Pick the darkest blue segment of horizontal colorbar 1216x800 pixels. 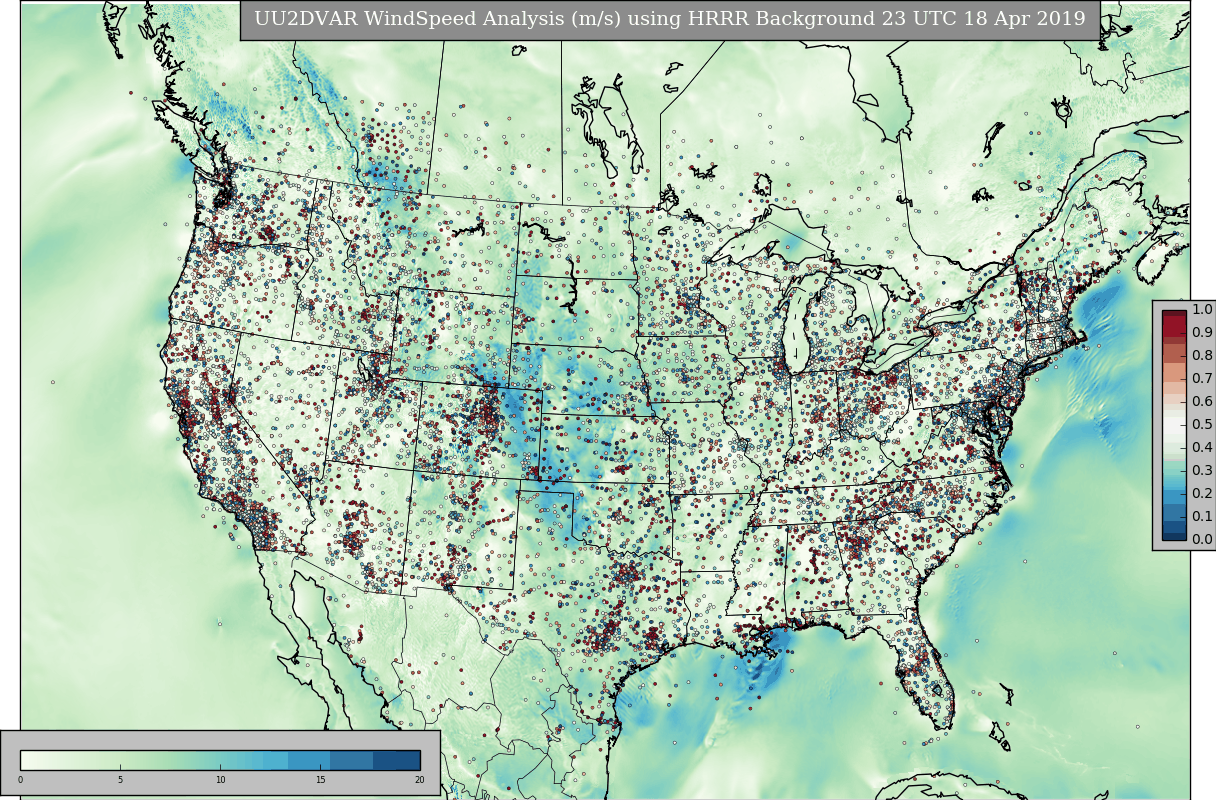pos(396,760)
